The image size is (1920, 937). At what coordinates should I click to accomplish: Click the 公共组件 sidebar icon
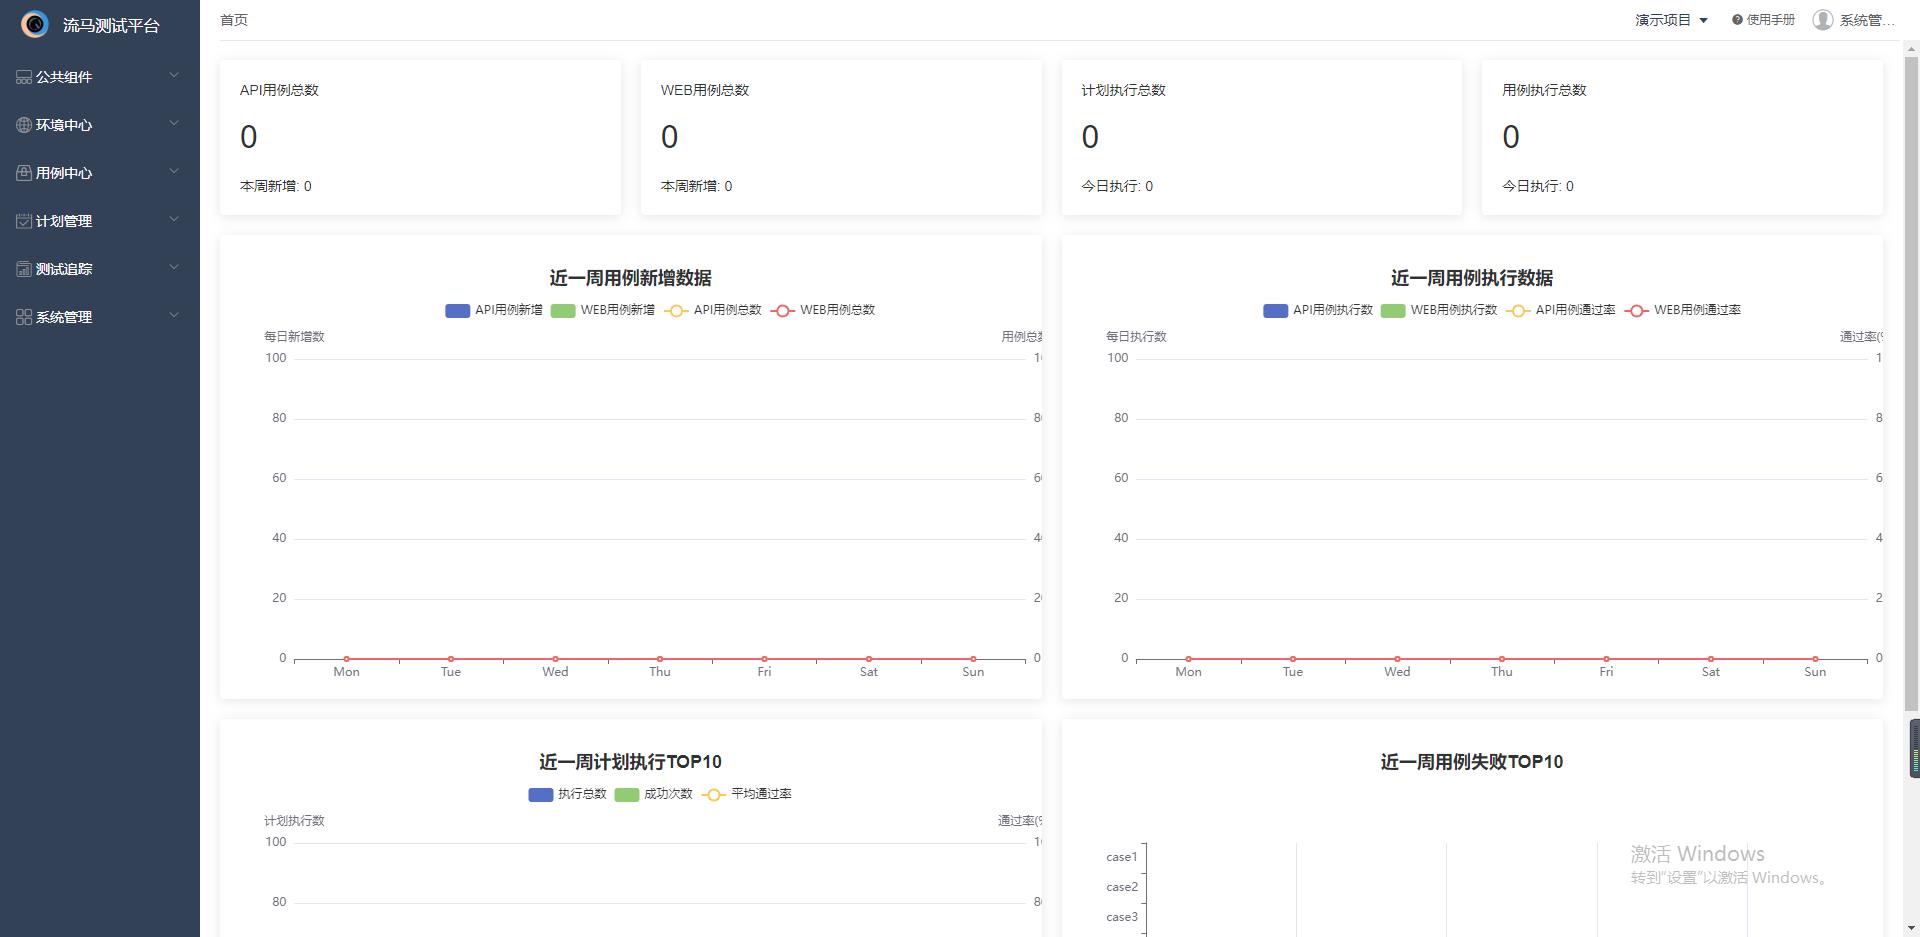(24, 77)
